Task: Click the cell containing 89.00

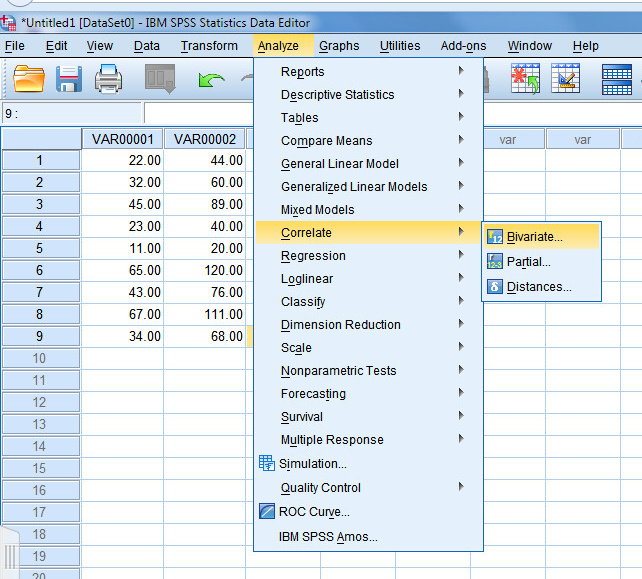Action: (x=205, y=204)
